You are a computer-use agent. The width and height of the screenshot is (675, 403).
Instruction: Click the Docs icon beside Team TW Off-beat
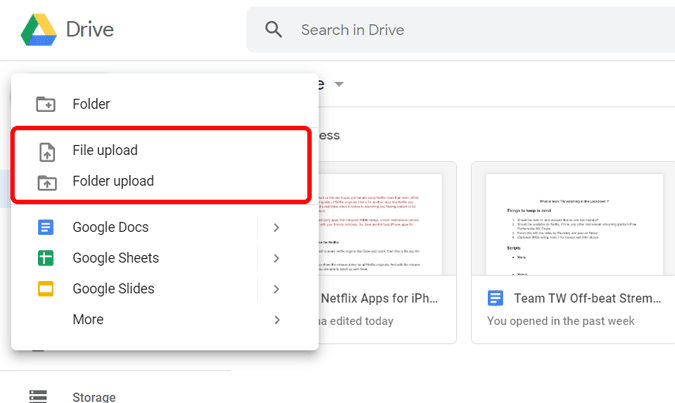pyautogui.click(x=495, y=298)
